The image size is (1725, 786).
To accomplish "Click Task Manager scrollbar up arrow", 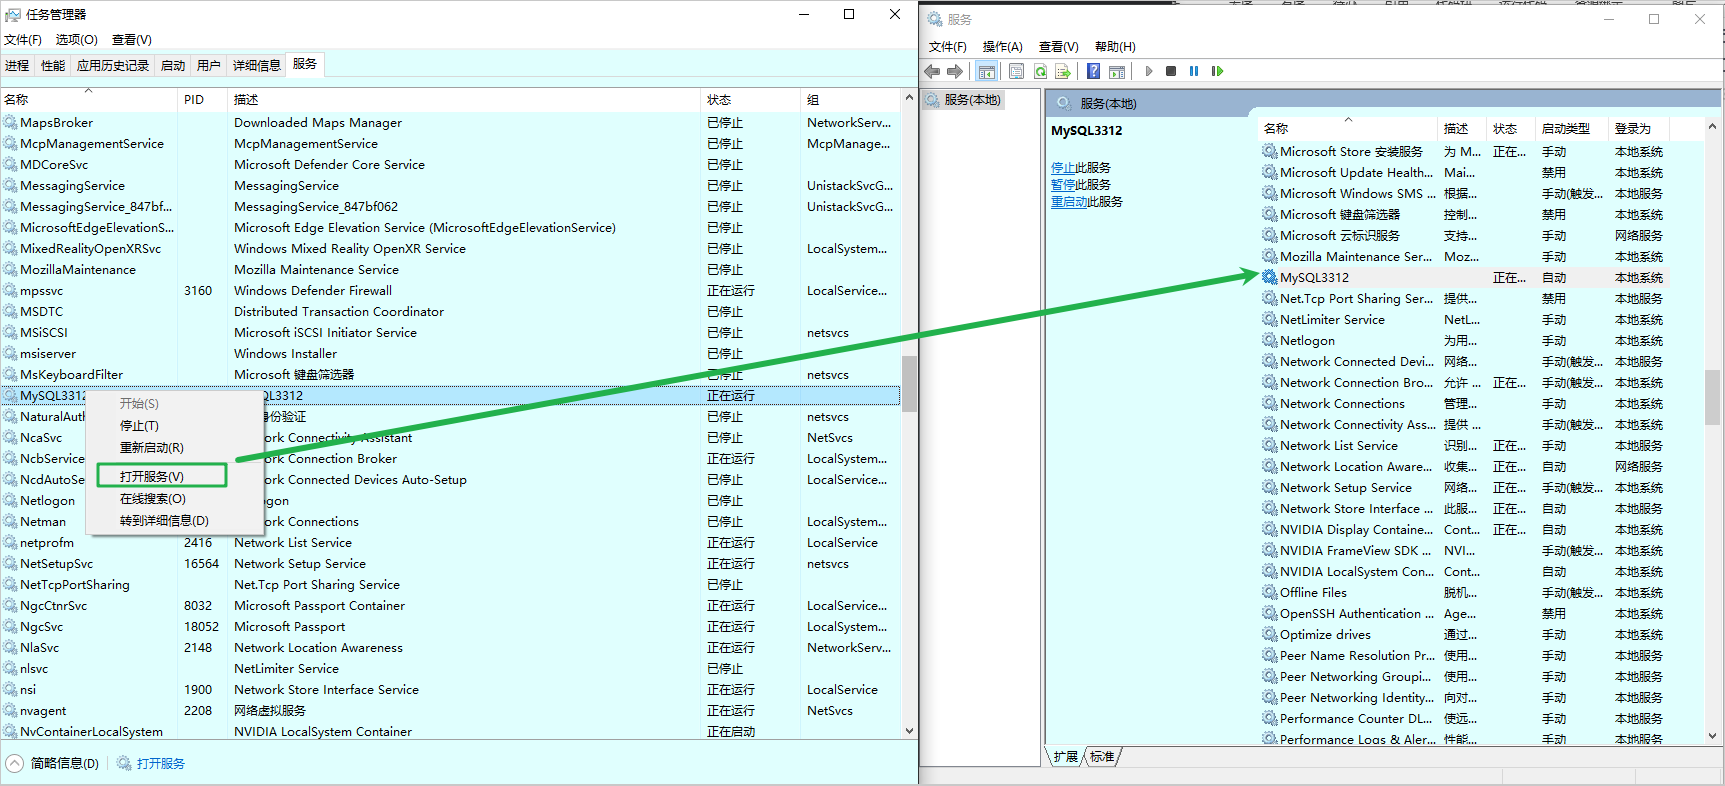I will click(909, 98).
